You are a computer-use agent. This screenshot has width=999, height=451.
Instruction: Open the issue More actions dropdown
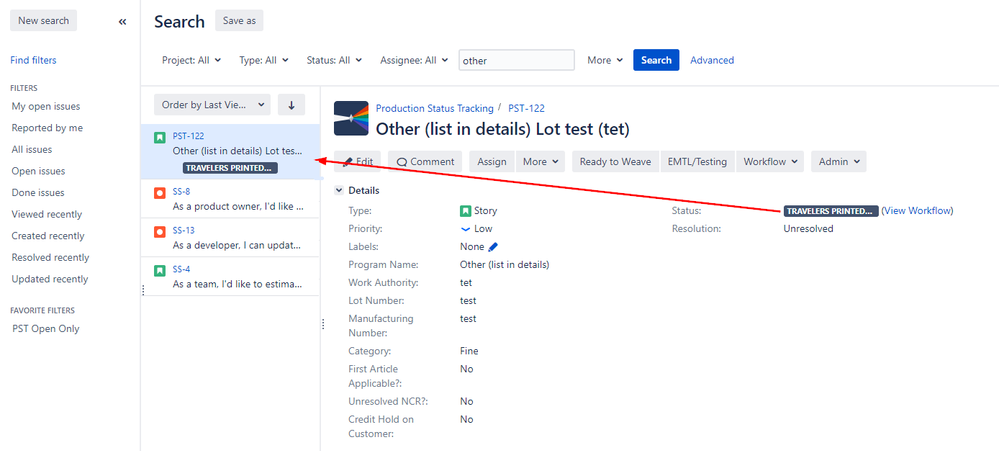pyautogui.click(x=540, y=162)
